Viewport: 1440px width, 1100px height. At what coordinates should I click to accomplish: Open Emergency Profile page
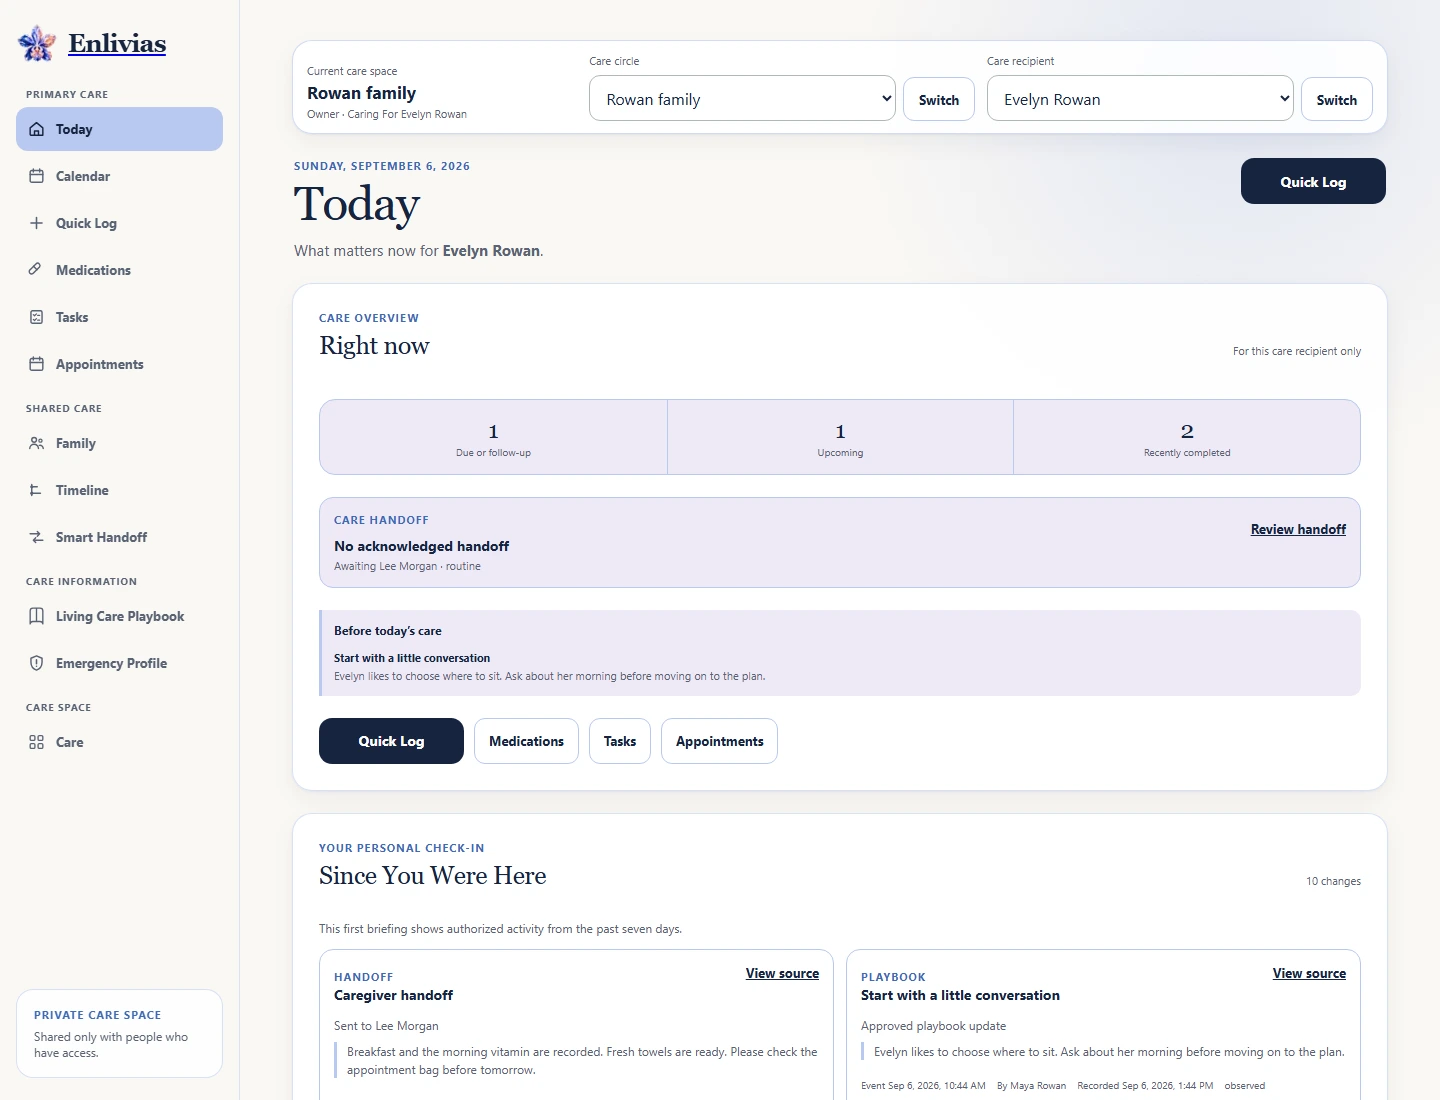[119, 663]
